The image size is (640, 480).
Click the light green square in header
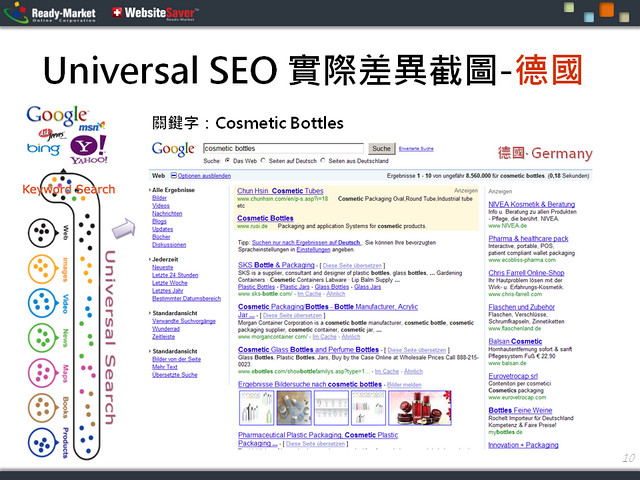pos(569,7)
